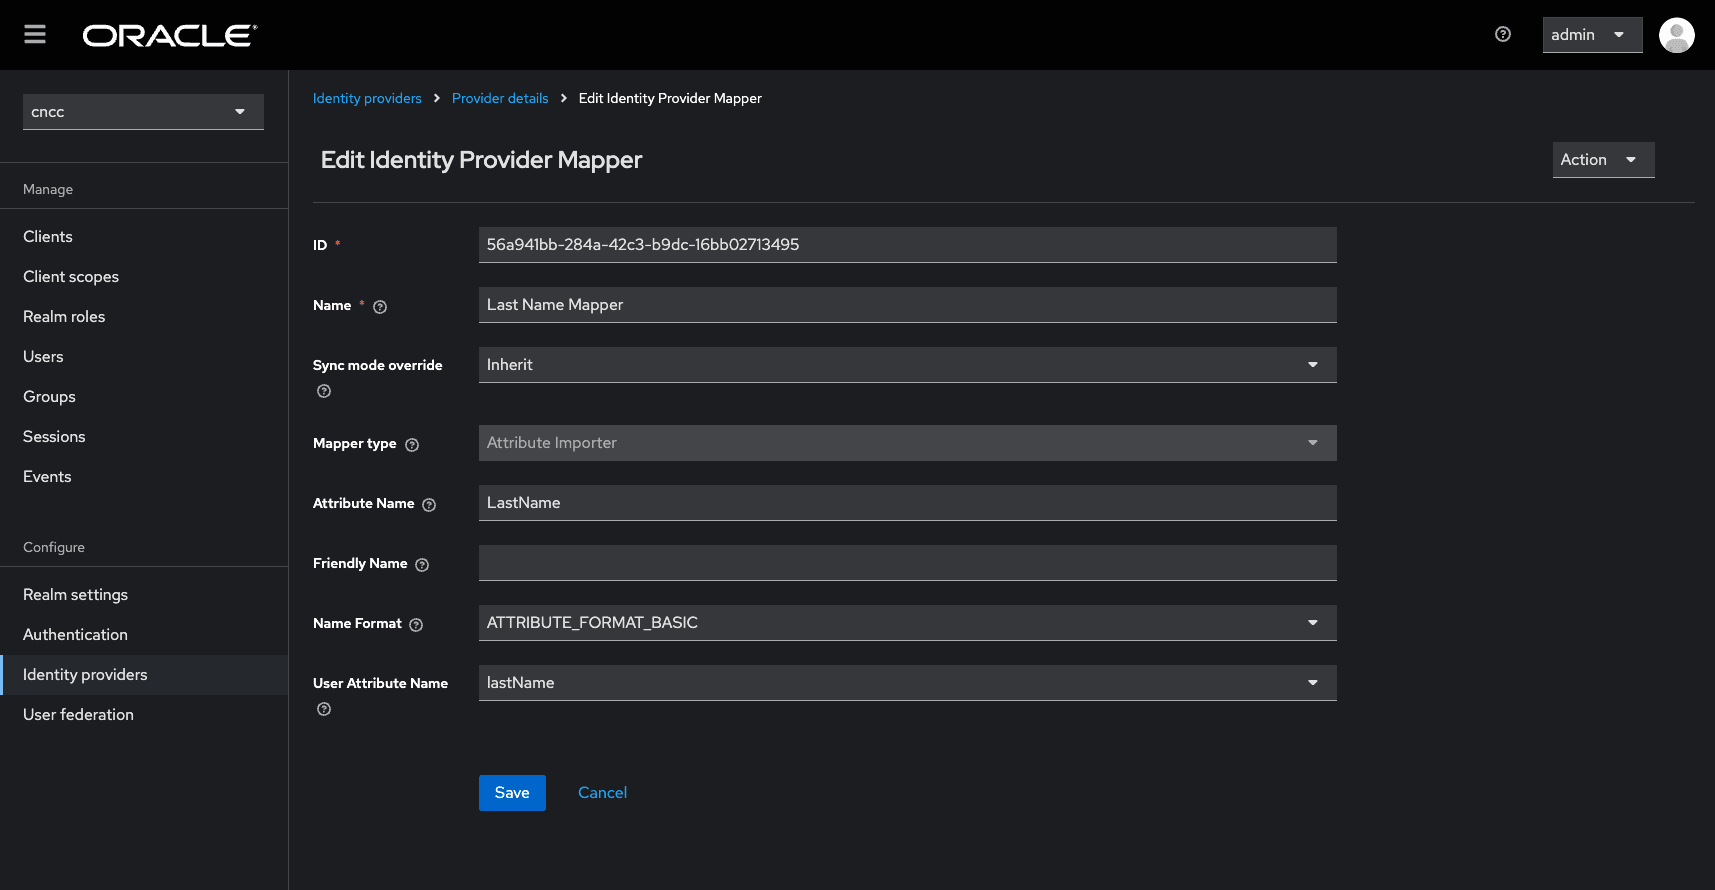The width and height of the screenshot is (1715, 890).
Task: Cancel editing the mapper
Action: point(603,793)
